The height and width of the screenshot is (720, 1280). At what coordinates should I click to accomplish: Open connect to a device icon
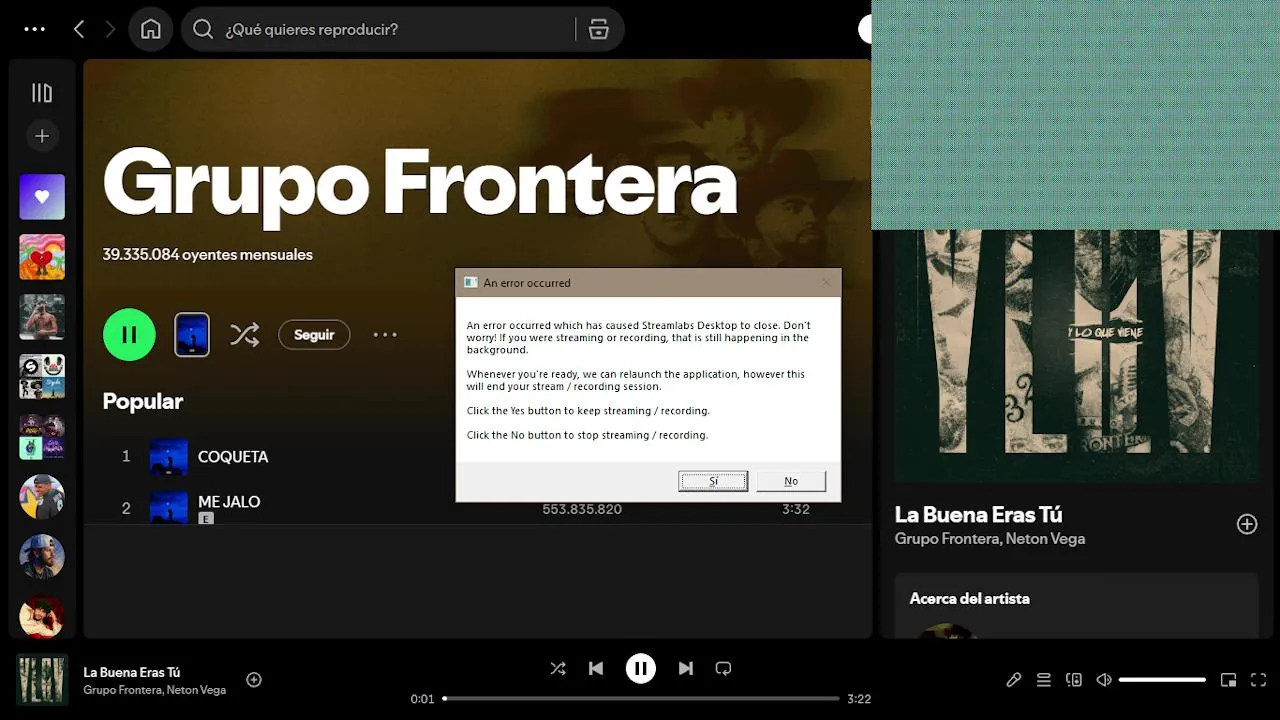pyautogui.click(x=1074, y=680)
